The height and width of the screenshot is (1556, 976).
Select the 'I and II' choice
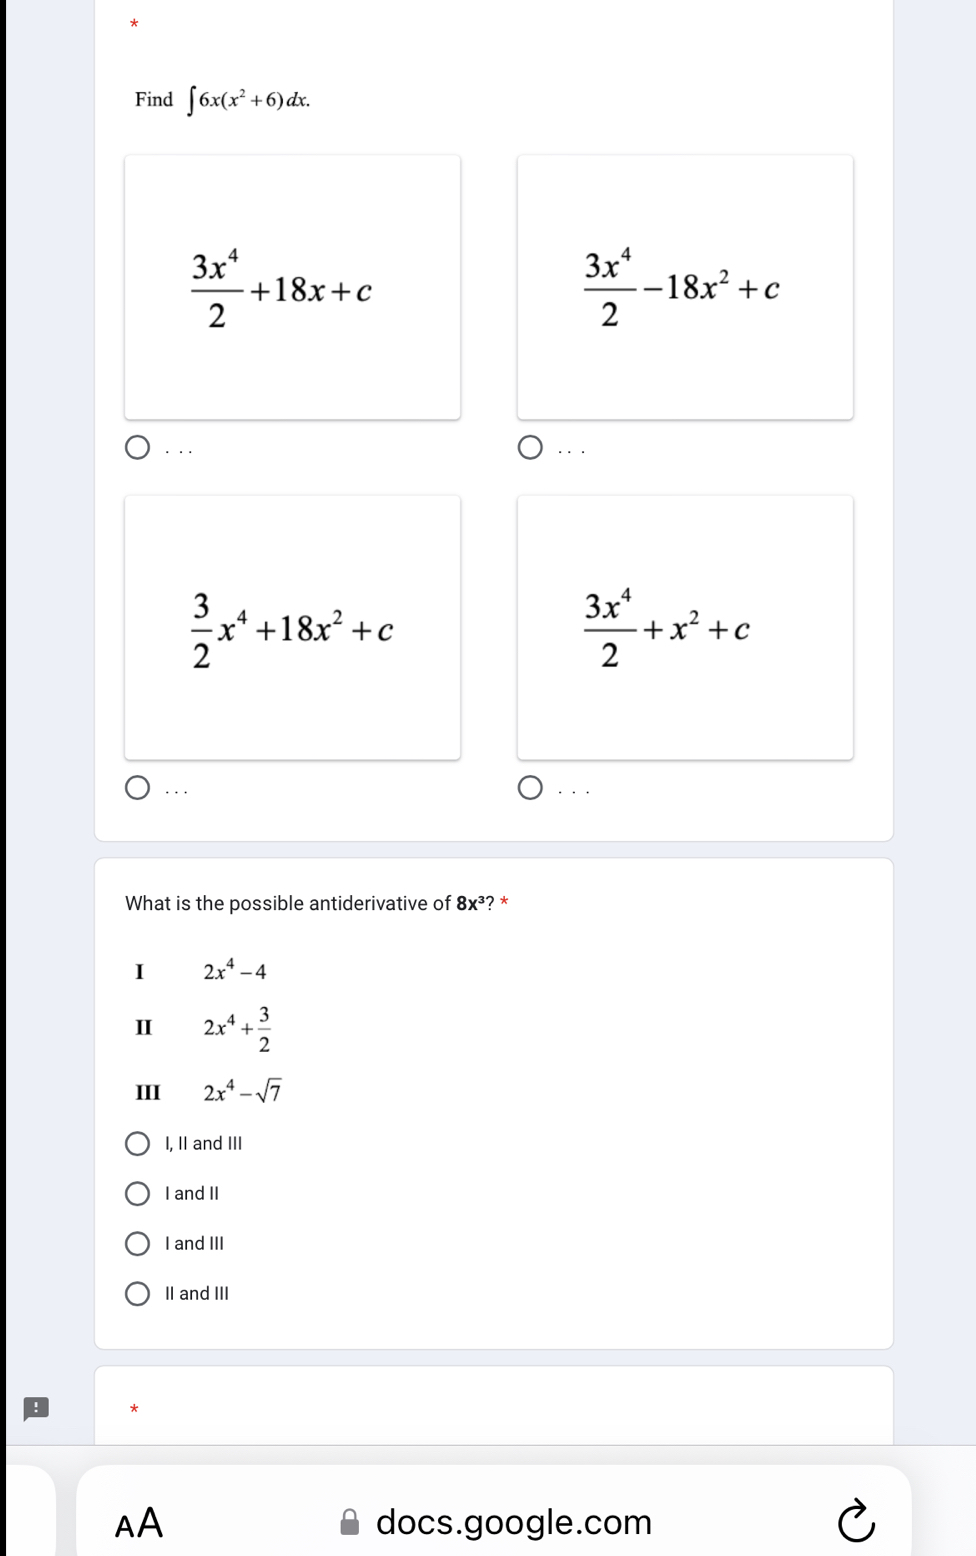point(138,1192)
